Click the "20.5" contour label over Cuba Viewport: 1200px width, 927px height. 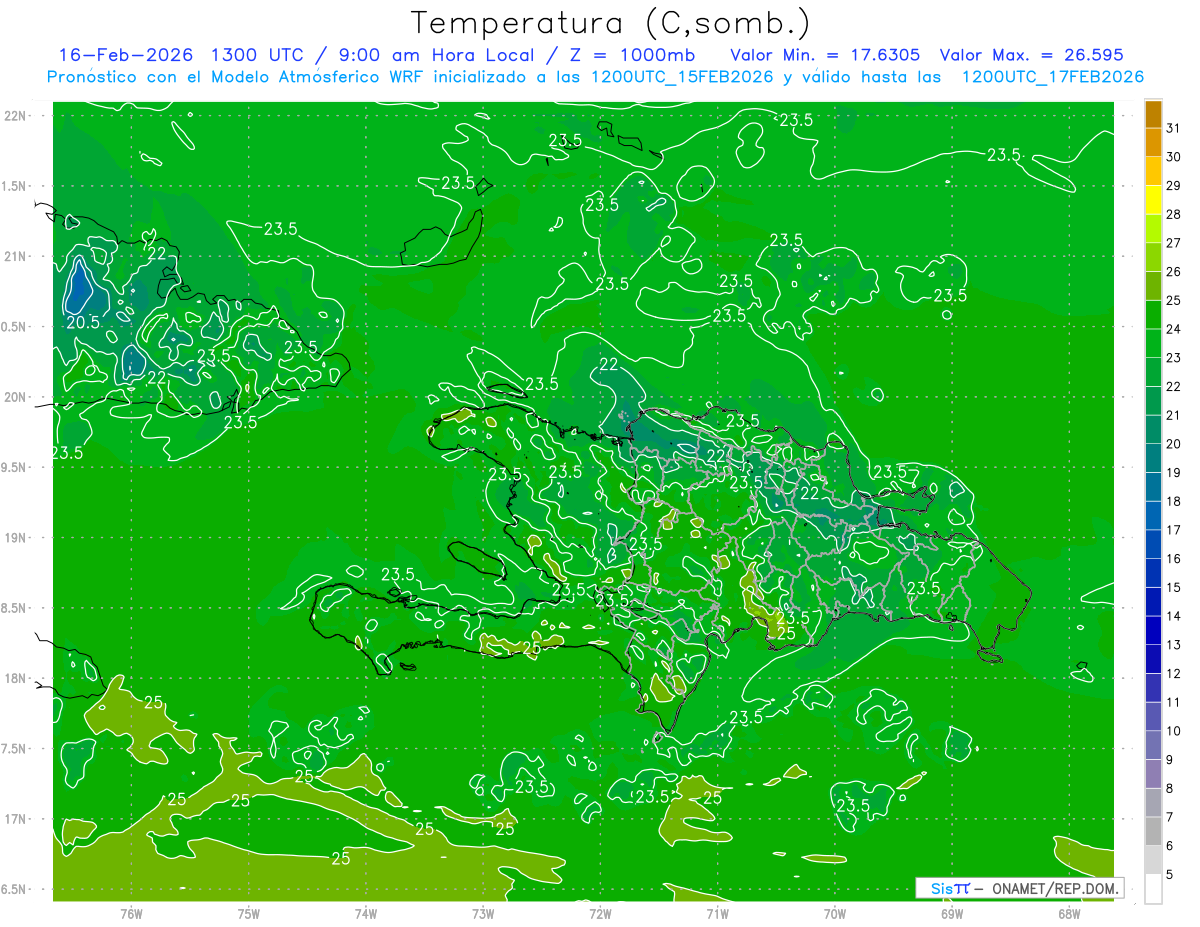click(83, 322)
